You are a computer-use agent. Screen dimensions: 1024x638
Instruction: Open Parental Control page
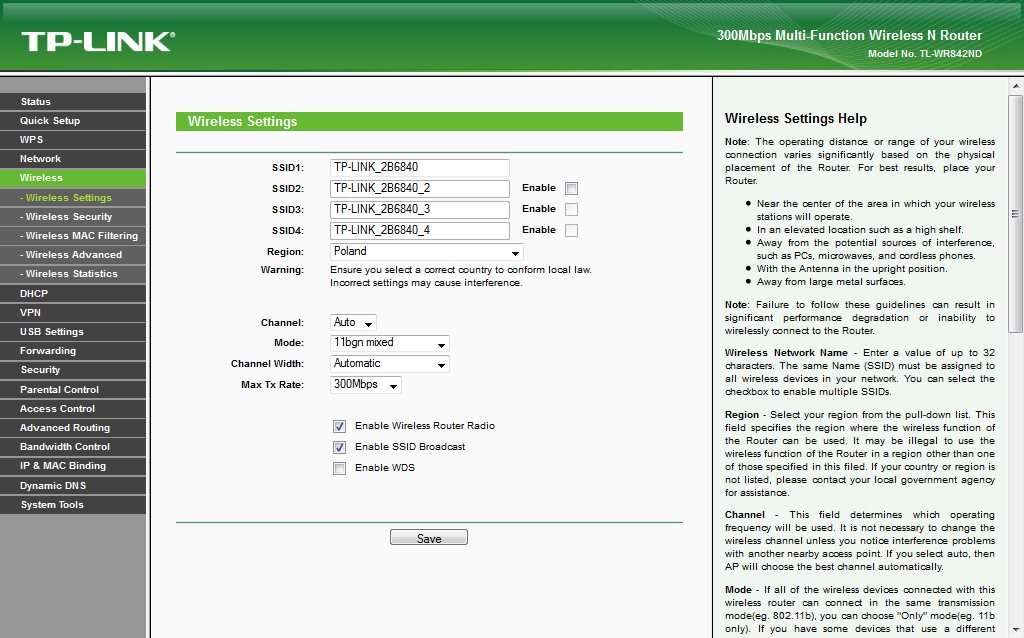[72, 389]
